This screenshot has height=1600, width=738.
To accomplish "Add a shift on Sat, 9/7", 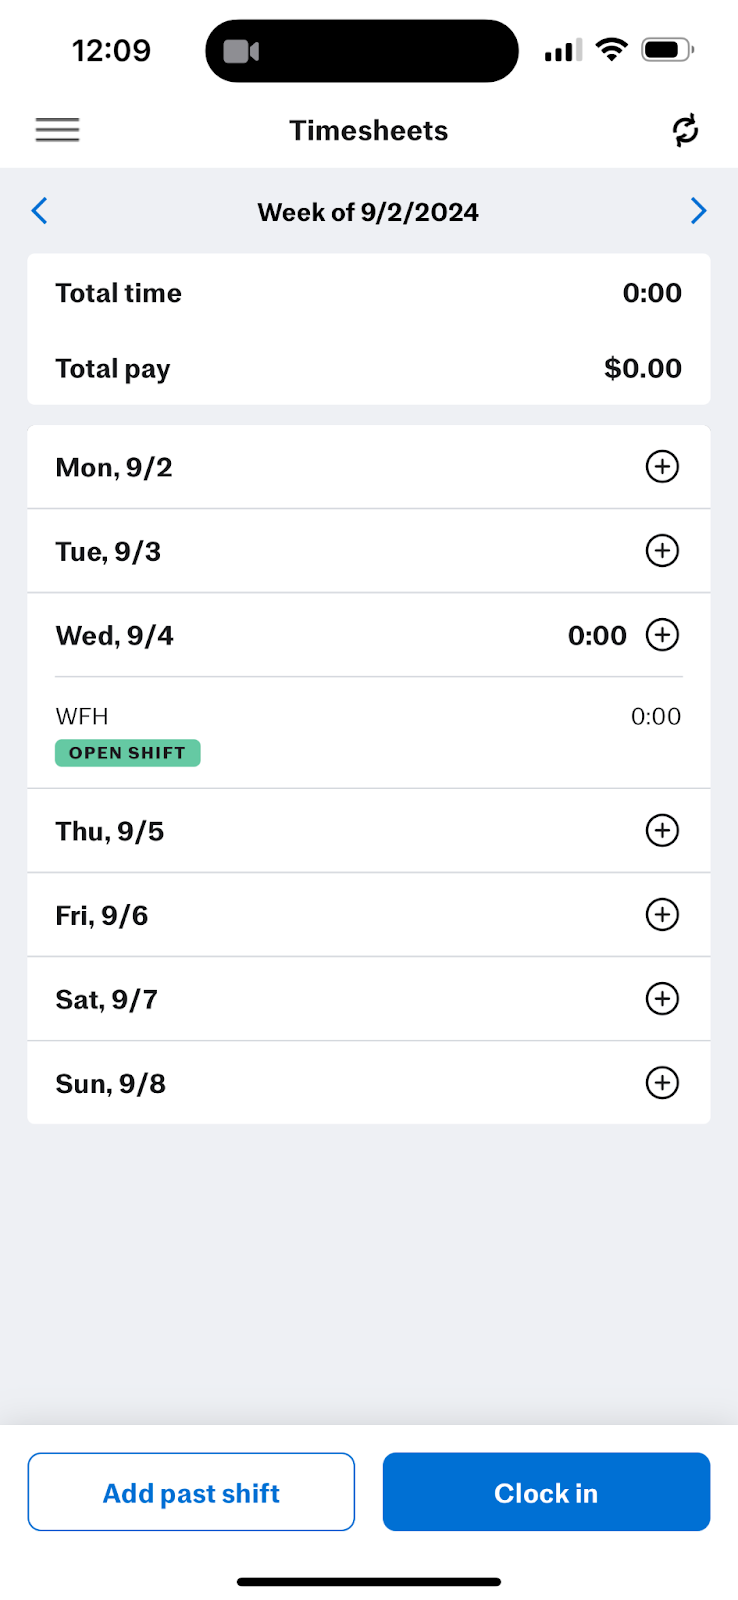I will [x=662, y=999].
